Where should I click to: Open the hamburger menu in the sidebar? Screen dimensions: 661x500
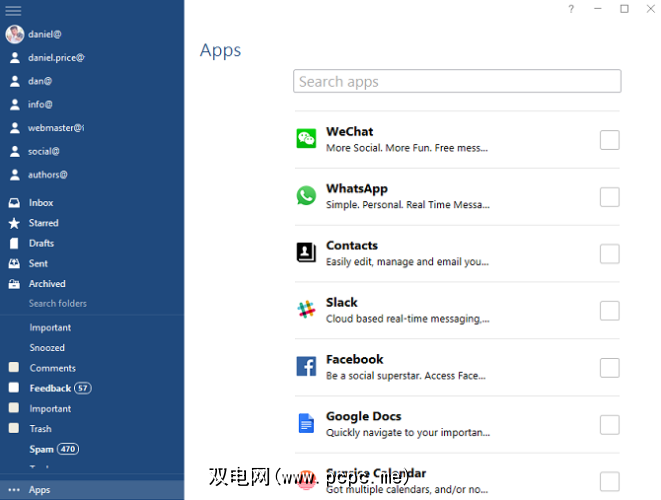pyautogui.click(x=13, y=11)
